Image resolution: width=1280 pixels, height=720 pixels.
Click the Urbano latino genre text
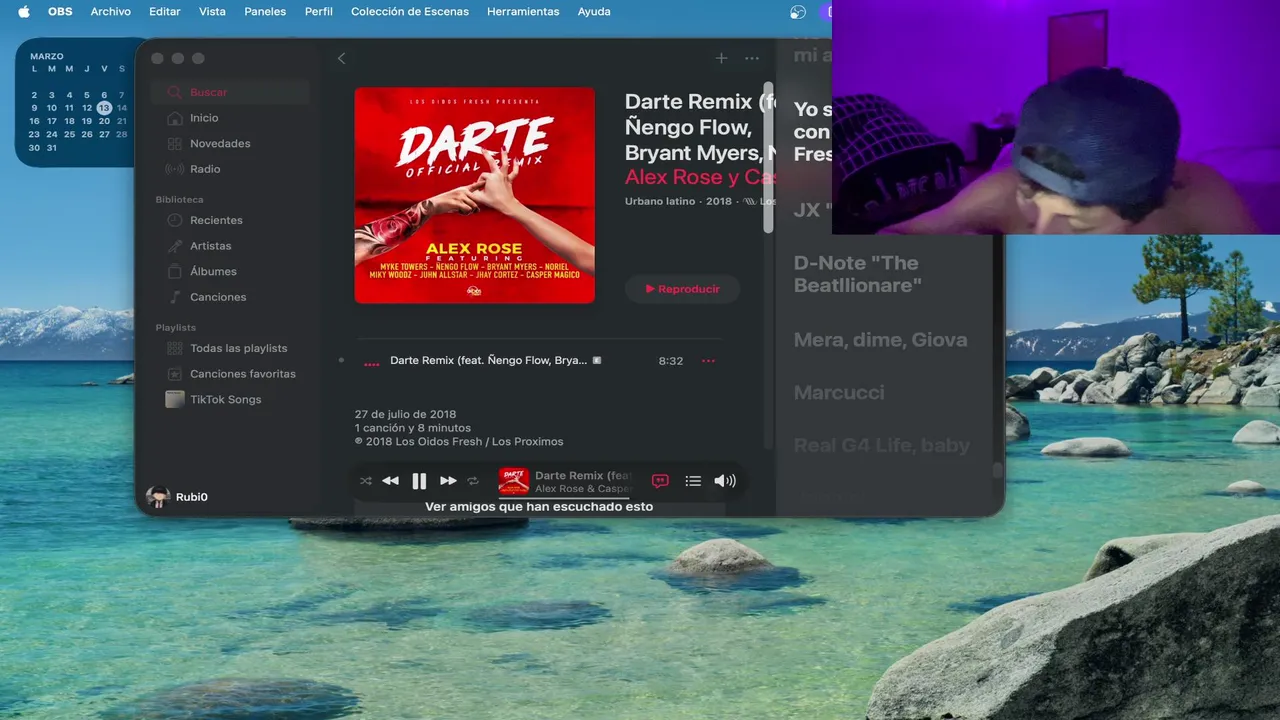(x=661, y=201)
